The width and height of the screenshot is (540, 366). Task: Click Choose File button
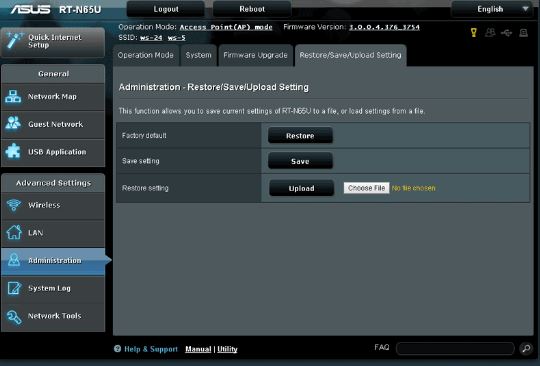pyautogui.click(x=366, y=188)
